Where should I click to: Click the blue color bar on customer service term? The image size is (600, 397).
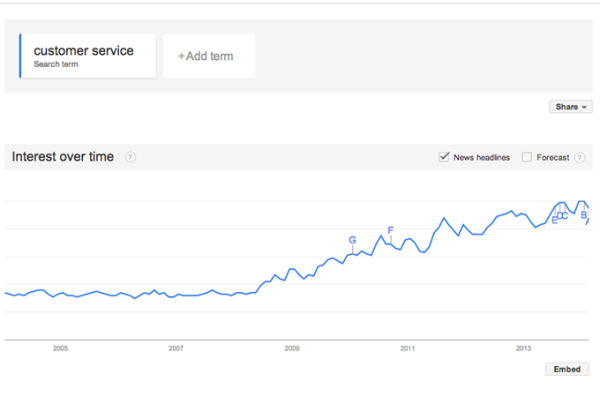click(20, 56)
